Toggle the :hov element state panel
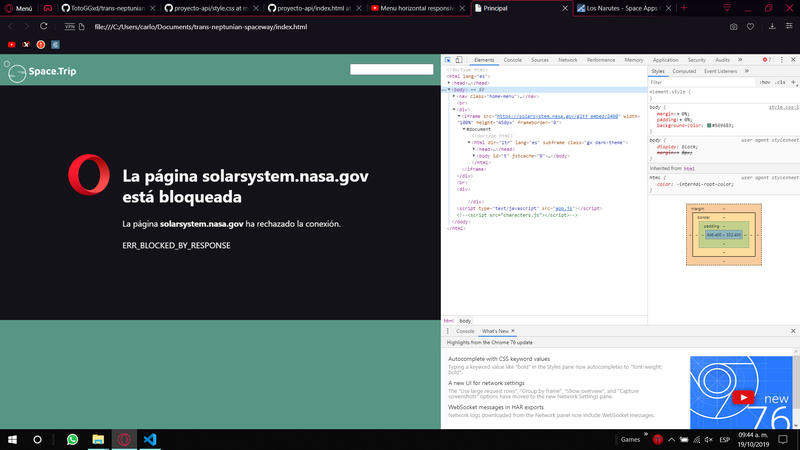The image size is (800, 450). tap(764, 81)
